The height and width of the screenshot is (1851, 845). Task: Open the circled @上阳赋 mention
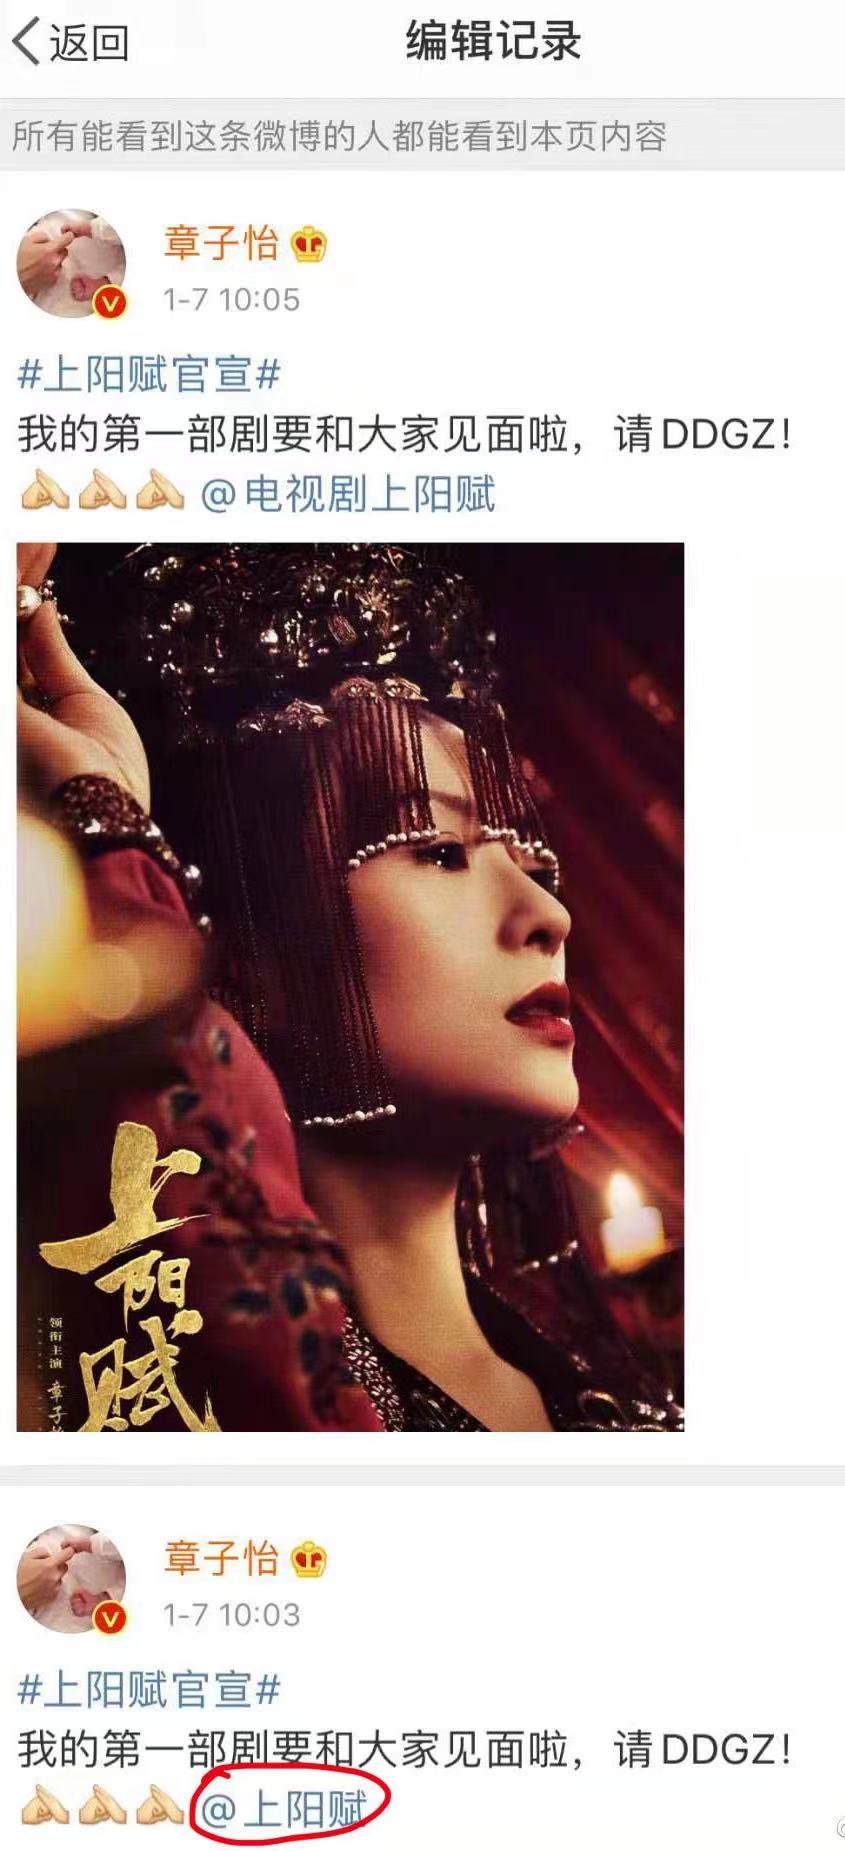[283, 1809]
